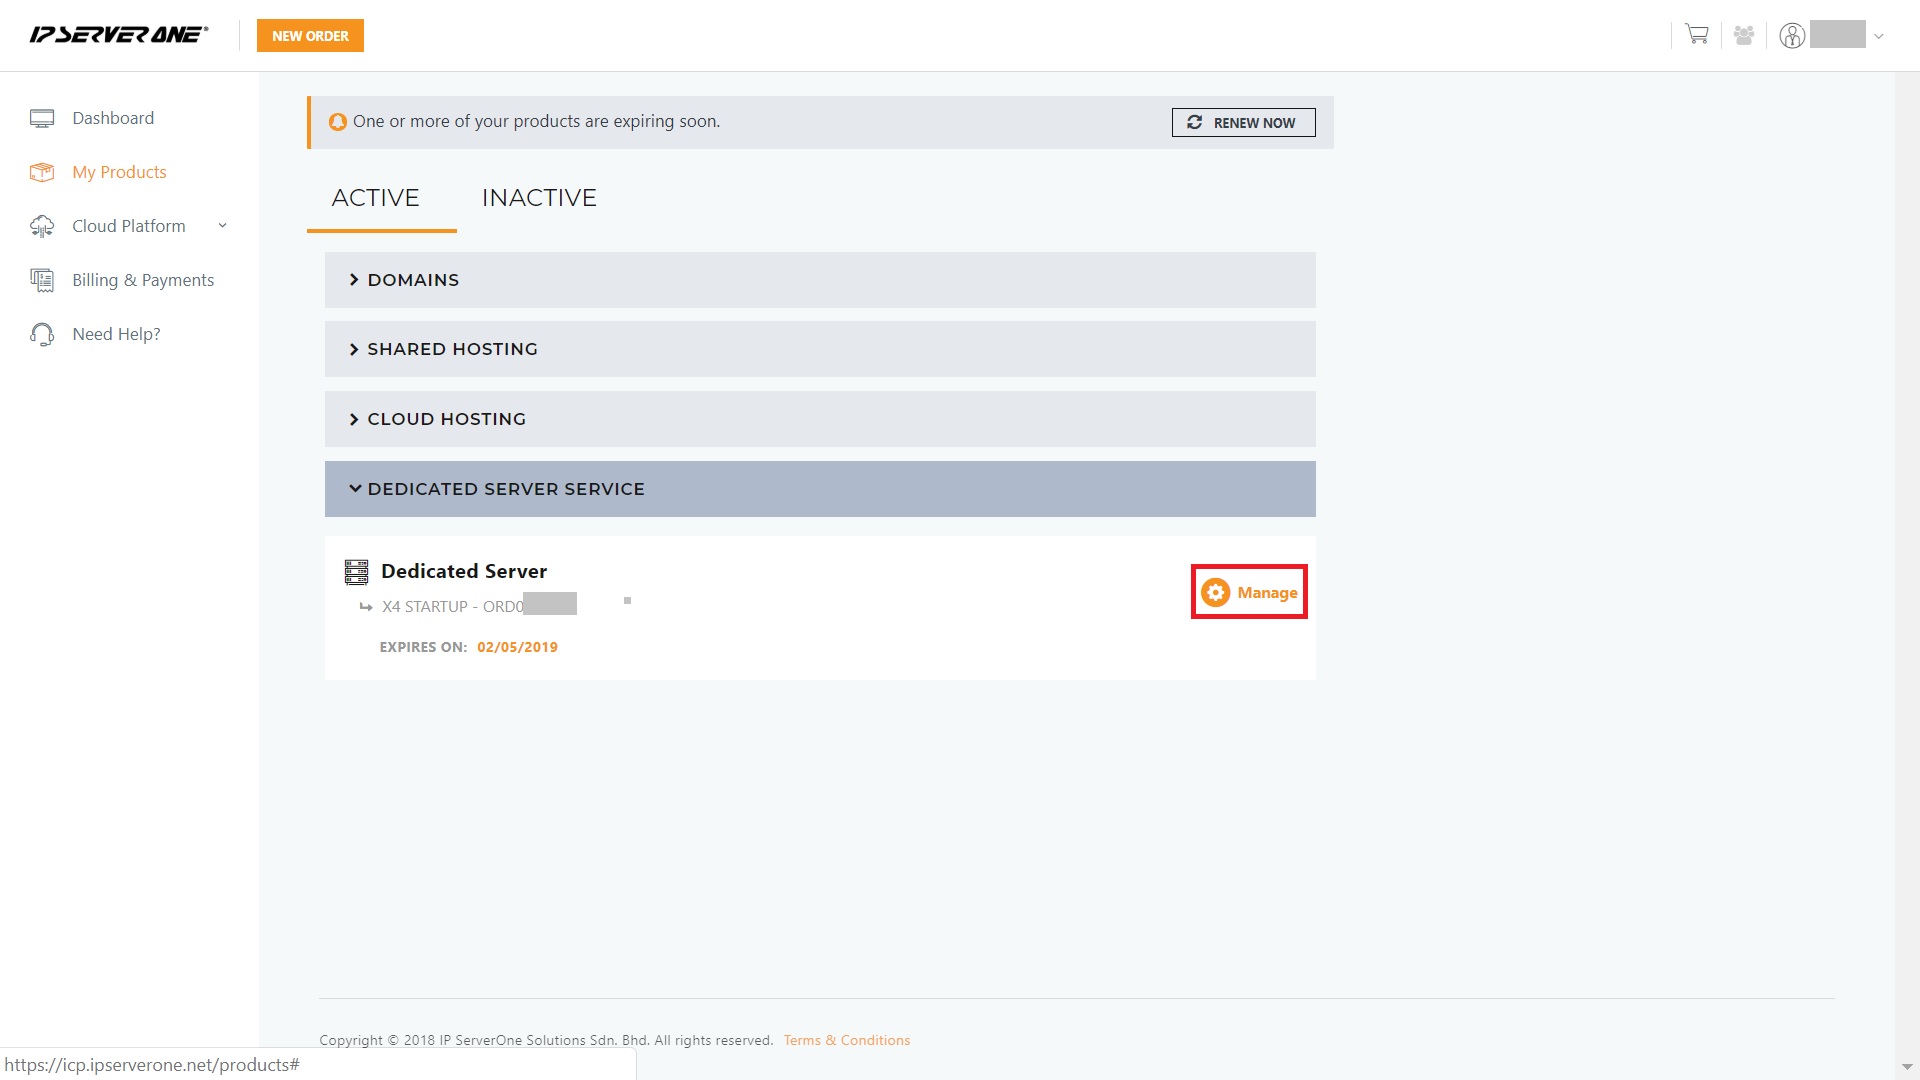Viewport: 1920px width, 1080px height.
Task: Click the expiry date 02/05/2019
Action: (x=517, y=647)
